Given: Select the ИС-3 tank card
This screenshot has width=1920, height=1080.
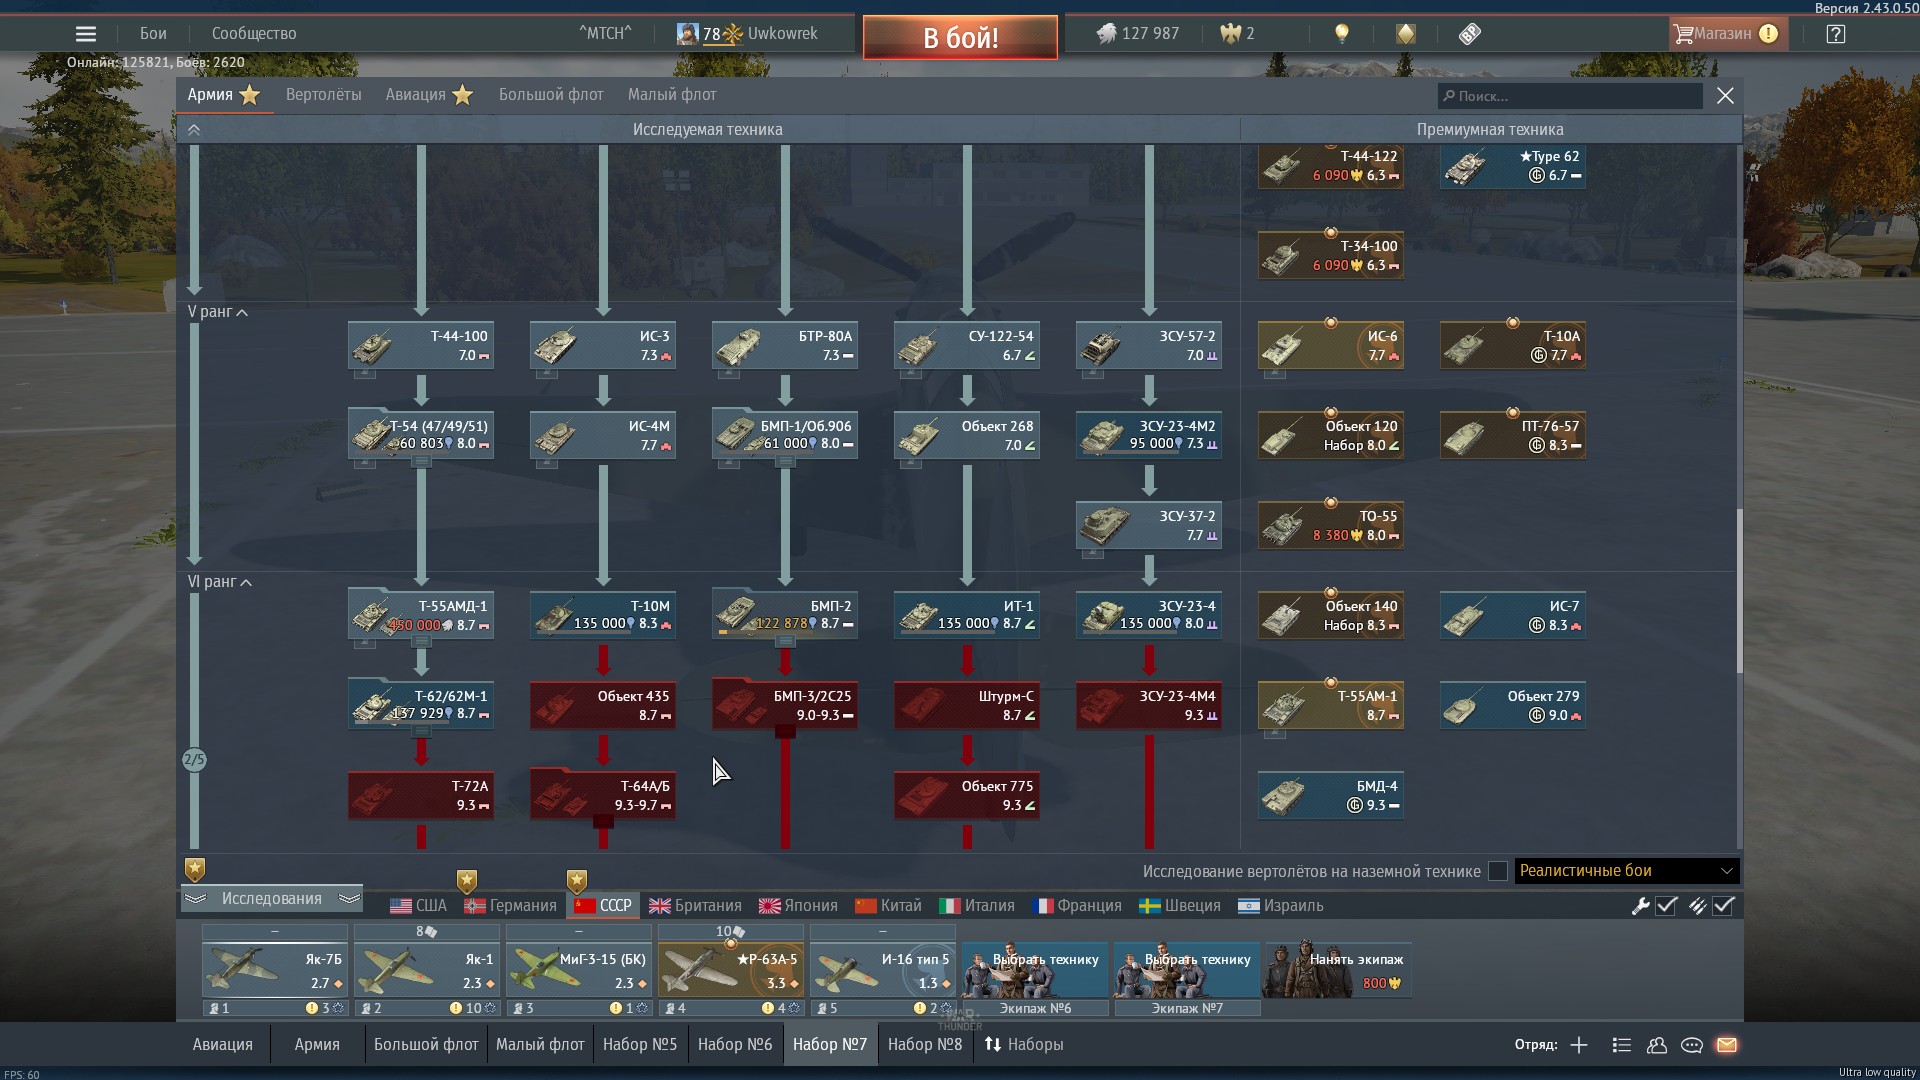Looking at the screenshot, I should click(603, 346).
